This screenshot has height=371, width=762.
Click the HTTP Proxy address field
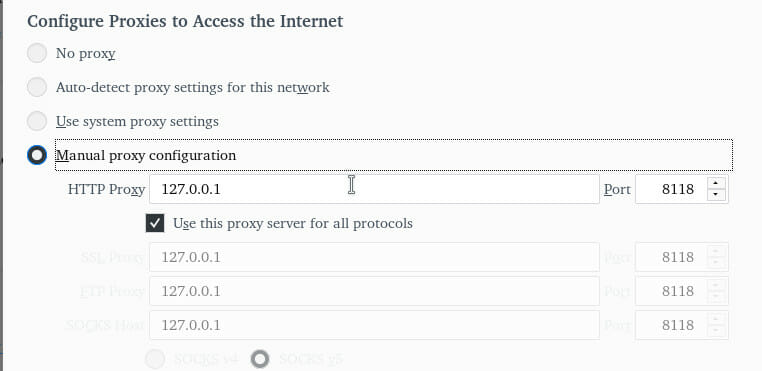coord(374,189)
